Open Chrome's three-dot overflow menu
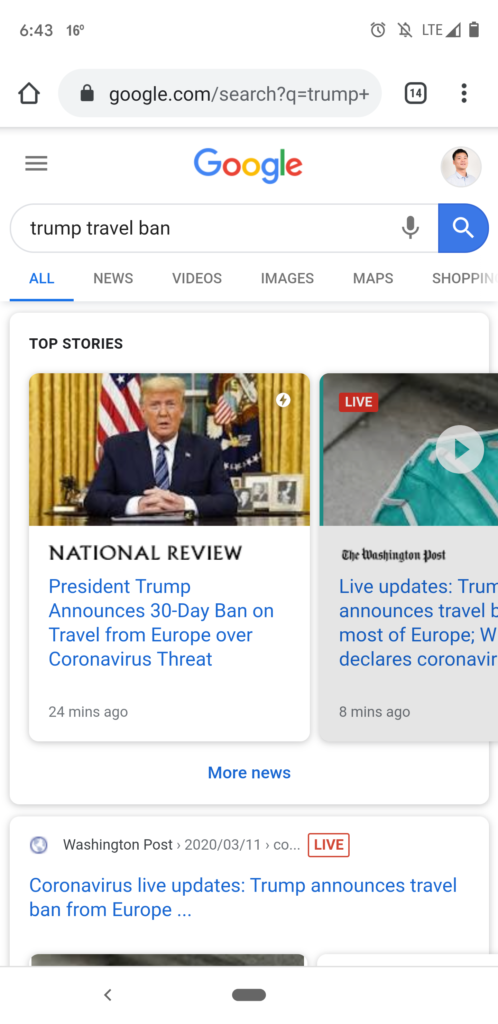Image resolution: width=498 pixels, height=1024 pixels. (x=463, y=93)
